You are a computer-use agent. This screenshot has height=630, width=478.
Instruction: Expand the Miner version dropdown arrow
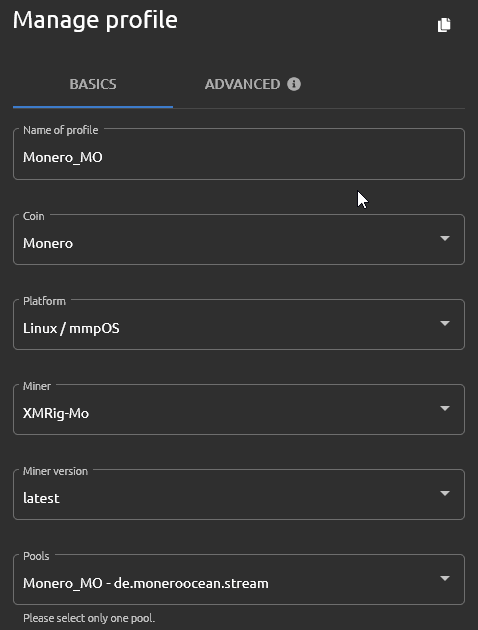pos(445,493)
